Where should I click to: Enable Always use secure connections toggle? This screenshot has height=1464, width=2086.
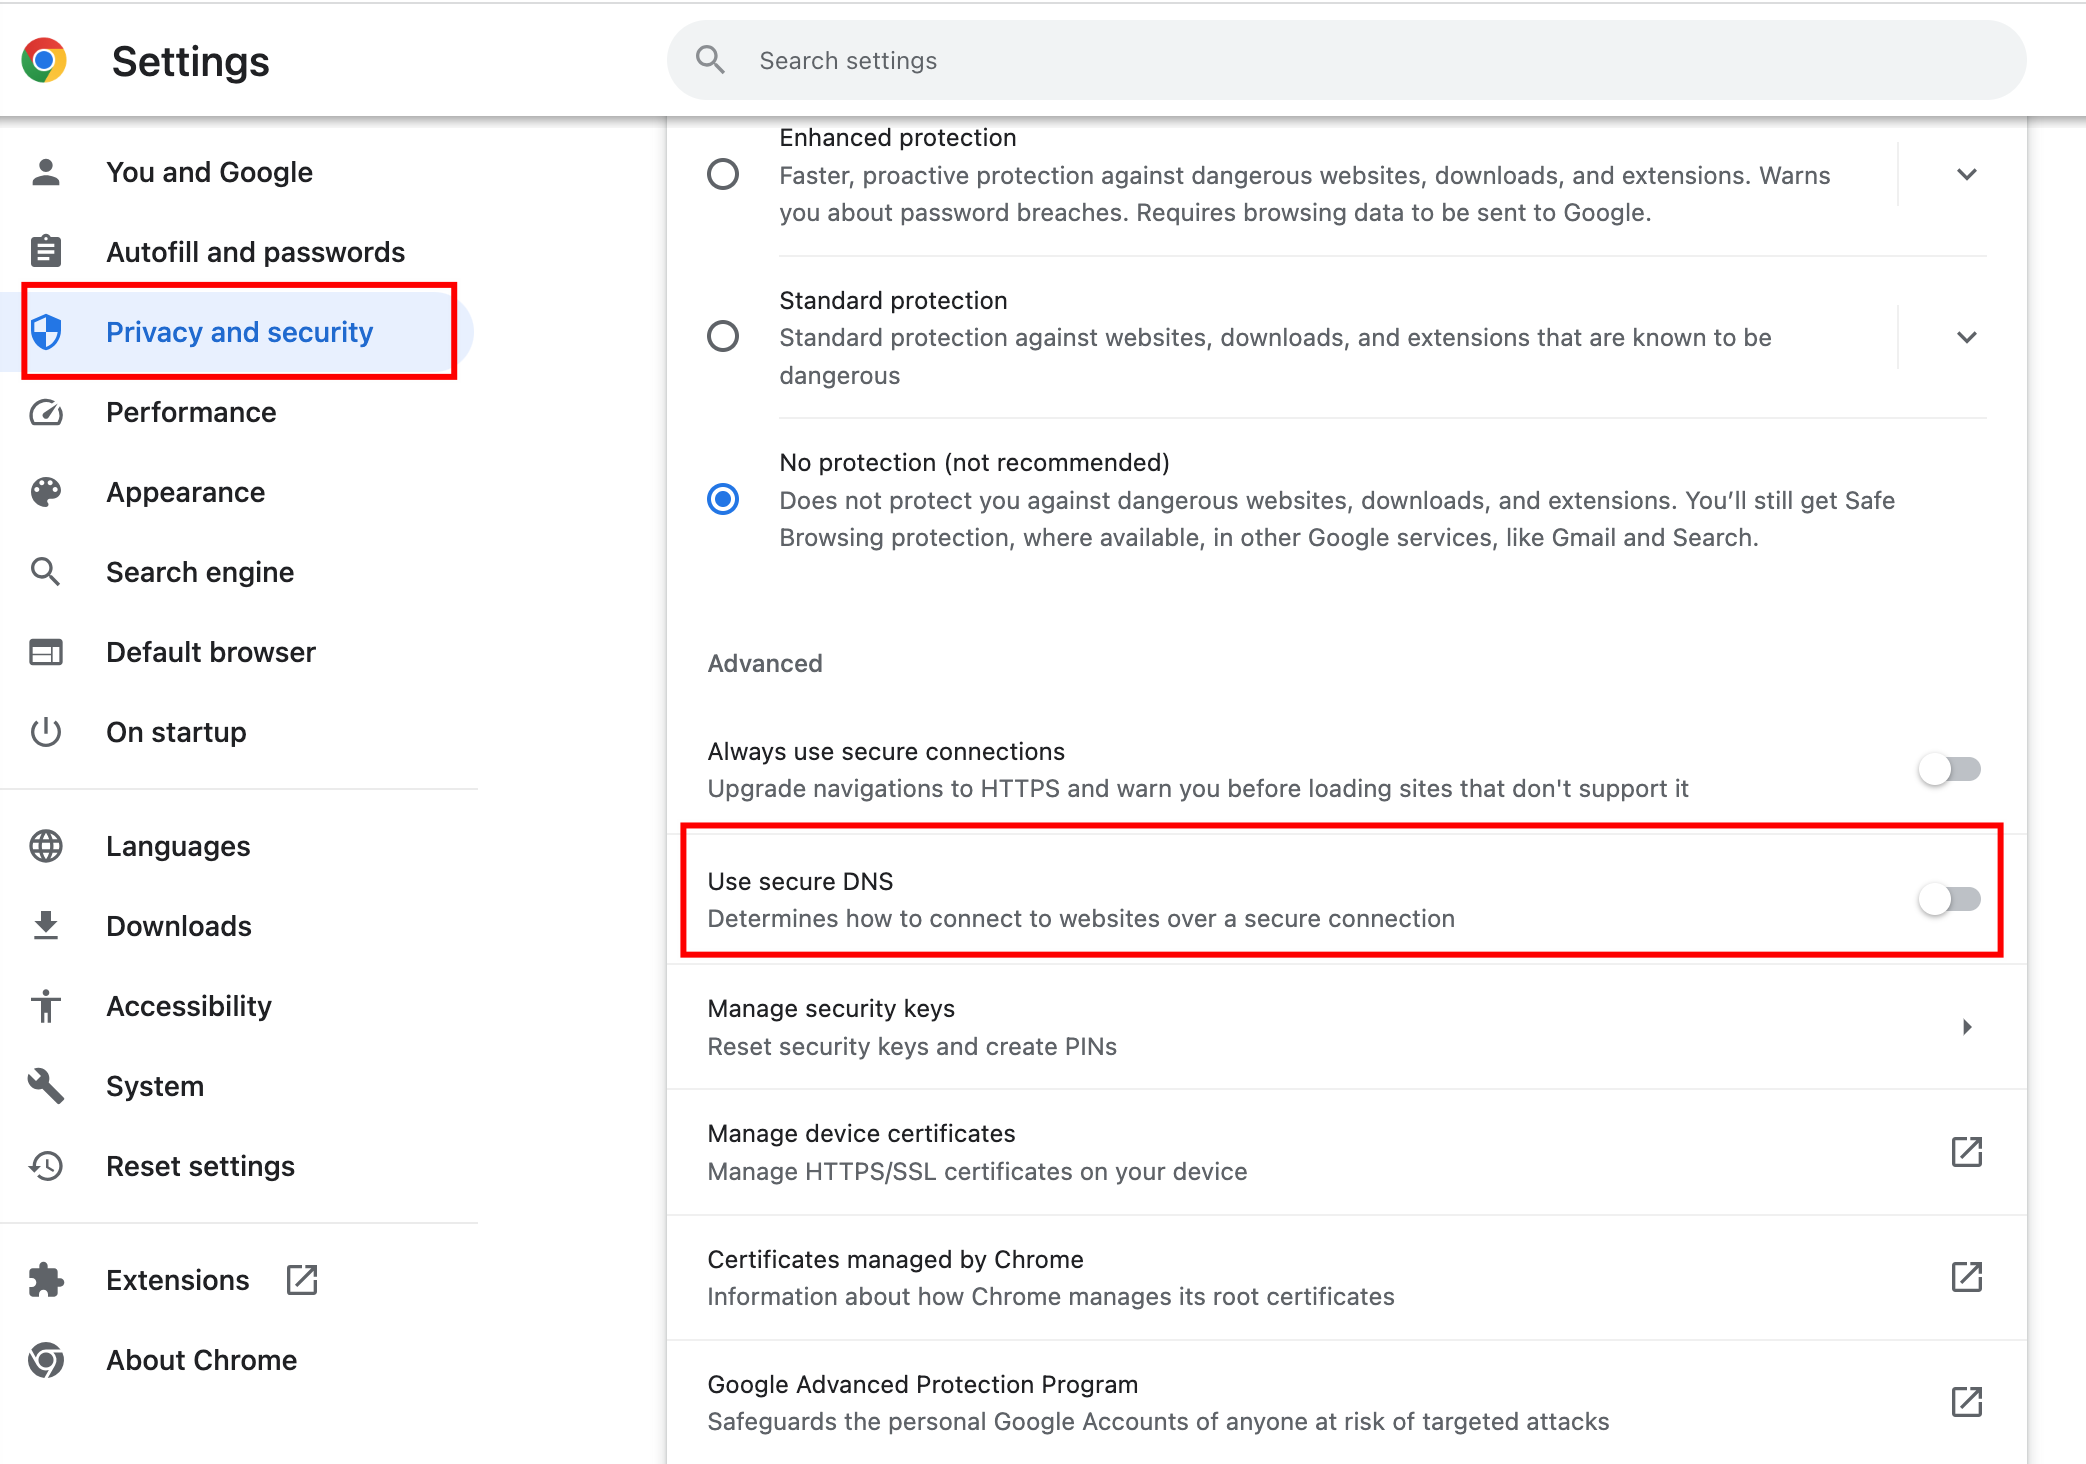point(1949,769)
